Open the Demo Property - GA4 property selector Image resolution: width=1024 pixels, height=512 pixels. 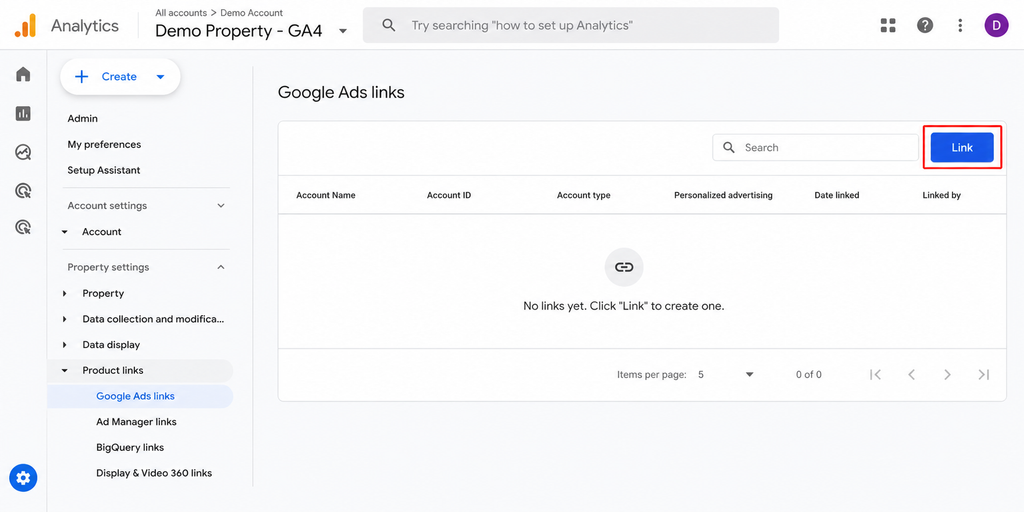coord(251,31)
